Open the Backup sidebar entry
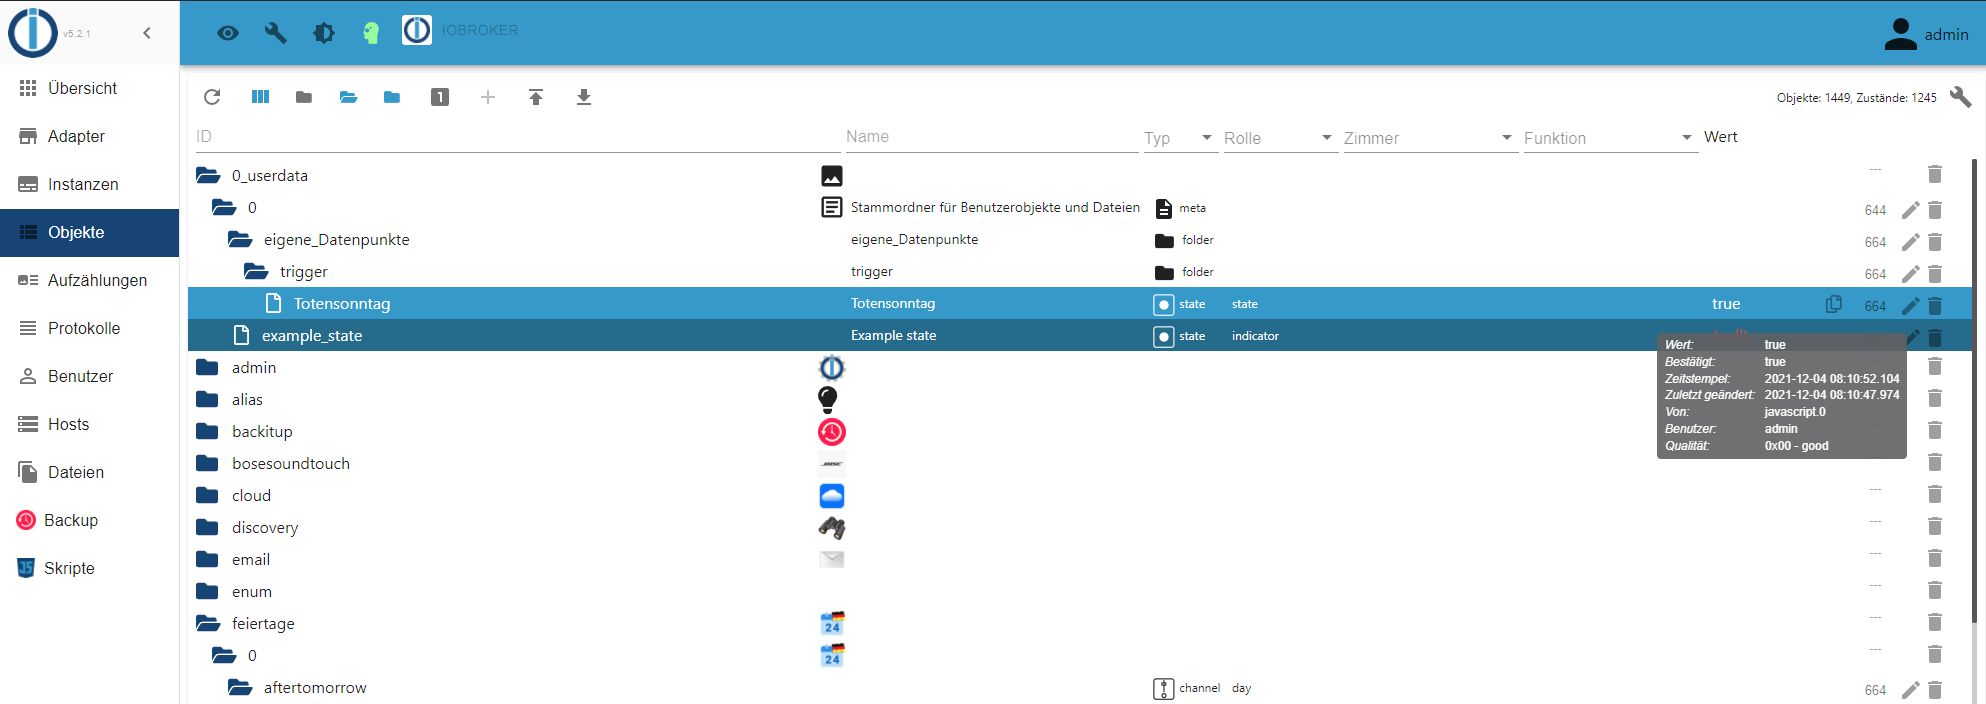The height and width of the screenshot is (704, 1986). [90, 520]
